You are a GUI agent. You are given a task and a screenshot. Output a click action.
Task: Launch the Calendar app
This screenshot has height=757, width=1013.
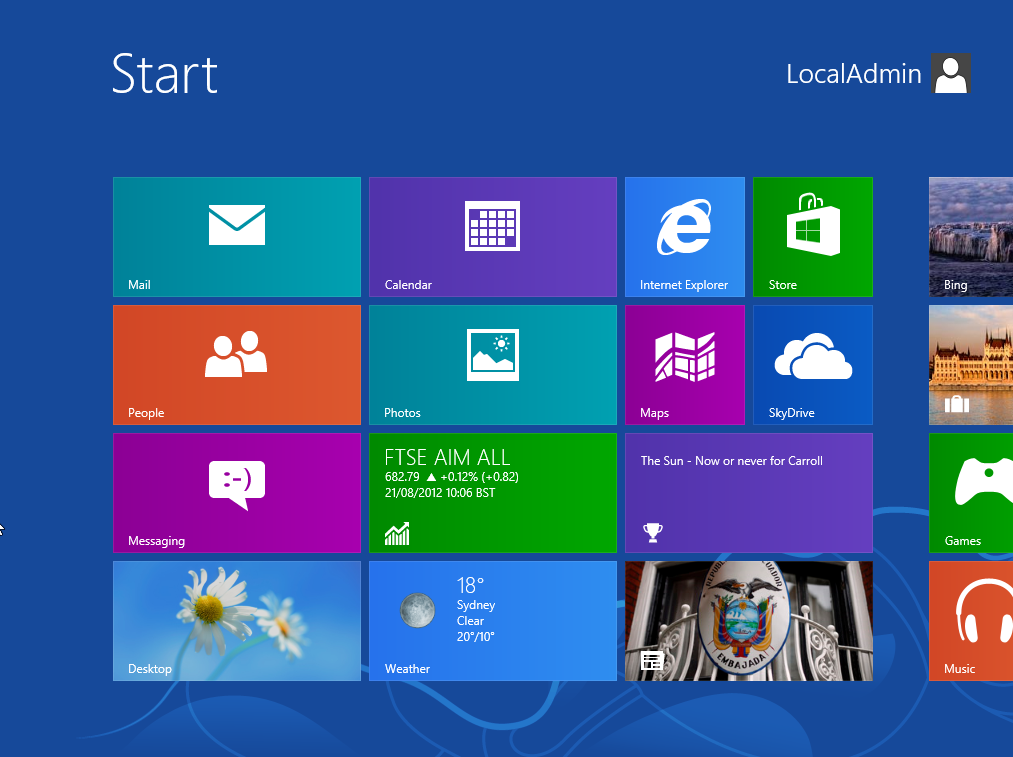[492, 237]
